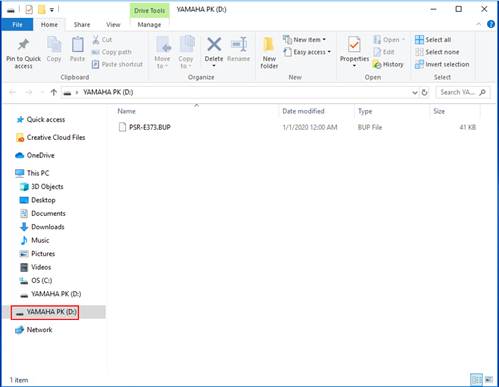Open the View ribbon tab

click(113, 25)
